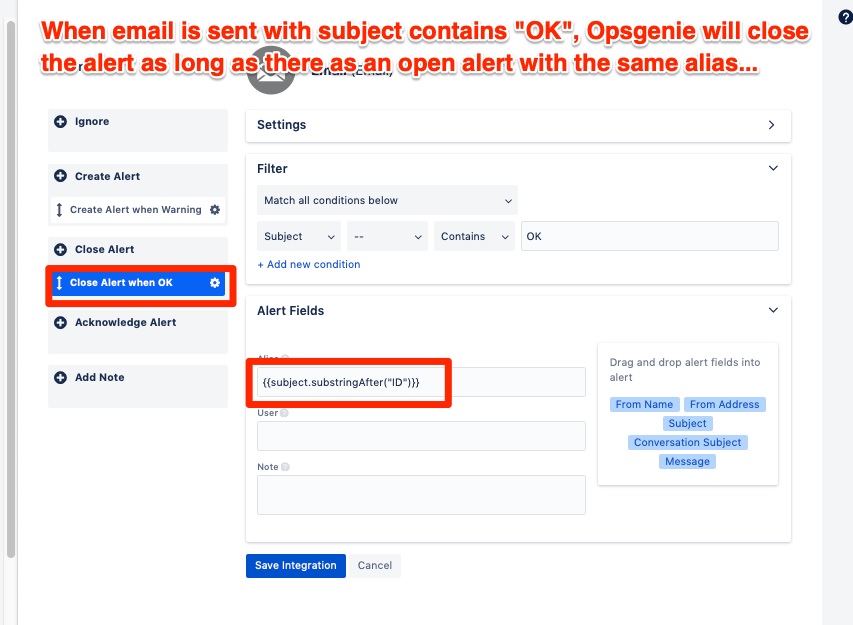This screenshot has height=625, width=853.
Task: Click the email envelope icon at the top
Action: coord(270,70)
